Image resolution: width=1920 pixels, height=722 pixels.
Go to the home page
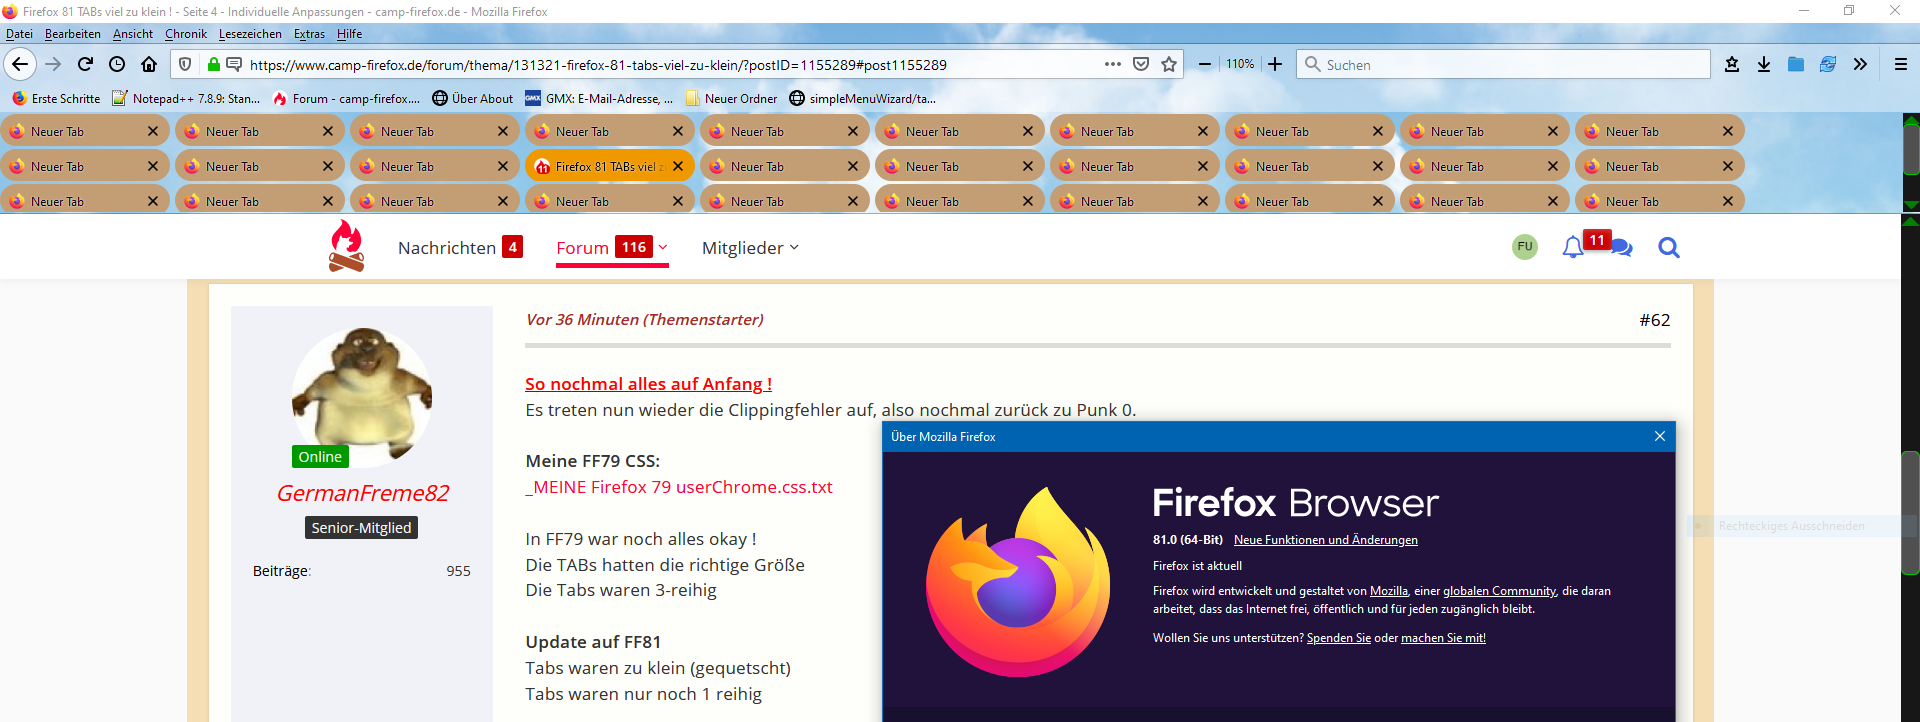pyautogui.click(x=149, y=64)
